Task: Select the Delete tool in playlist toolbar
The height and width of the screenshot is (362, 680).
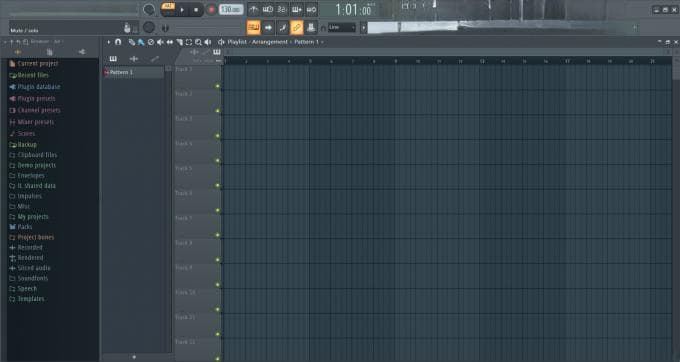Action: point(150,42)
